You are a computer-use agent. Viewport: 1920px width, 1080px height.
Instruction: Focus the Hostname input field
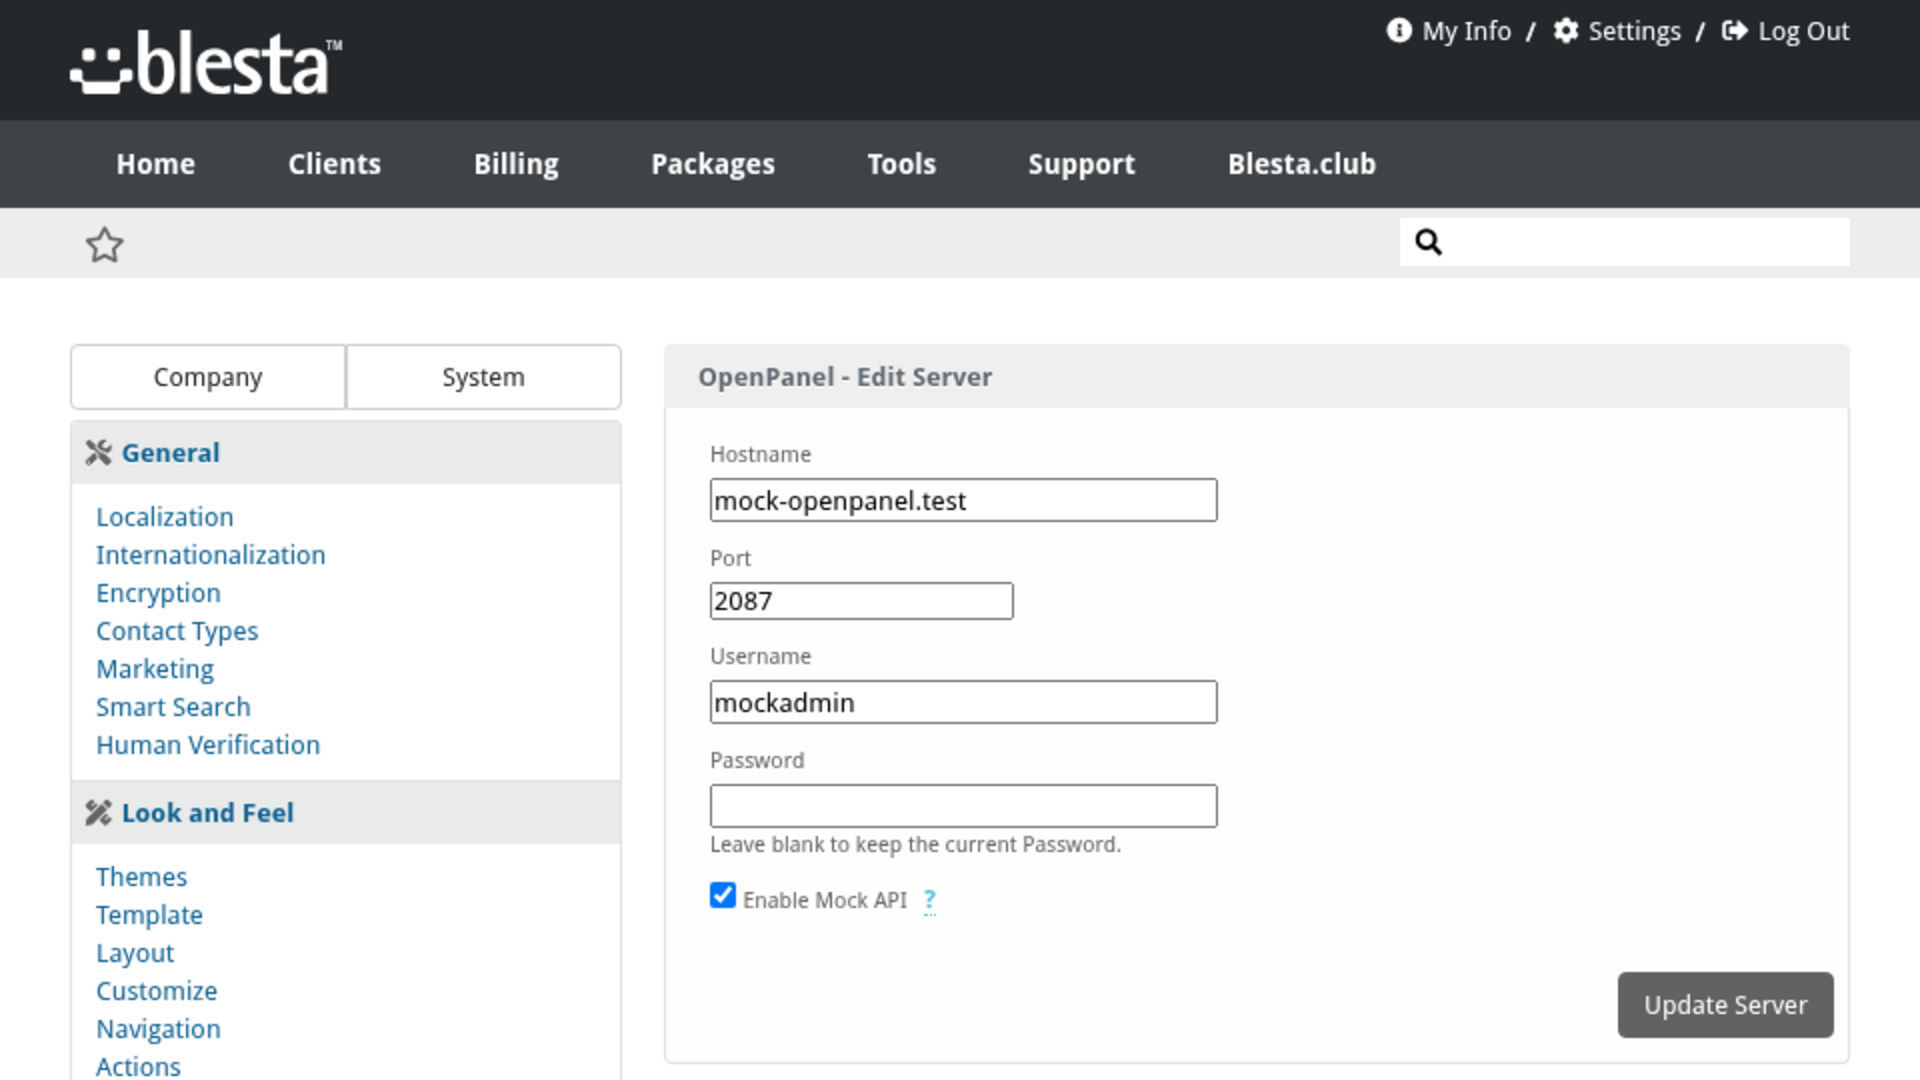pyautogui.click(x=963, y=500)
